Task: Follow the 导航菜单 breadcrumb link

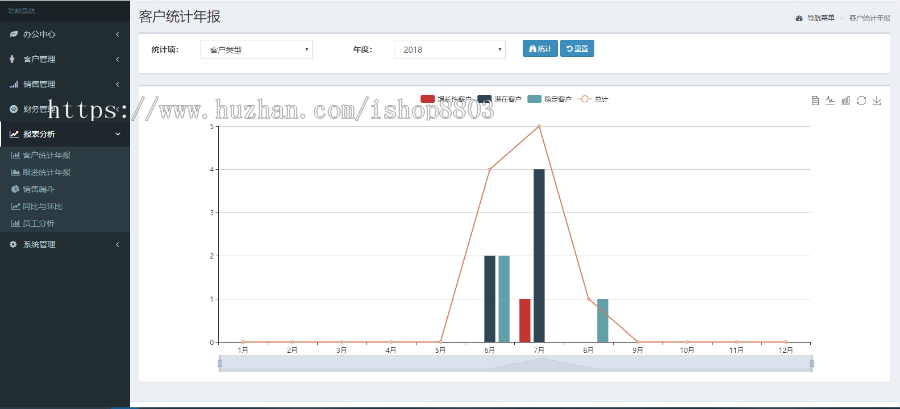Action: point(821,18)
